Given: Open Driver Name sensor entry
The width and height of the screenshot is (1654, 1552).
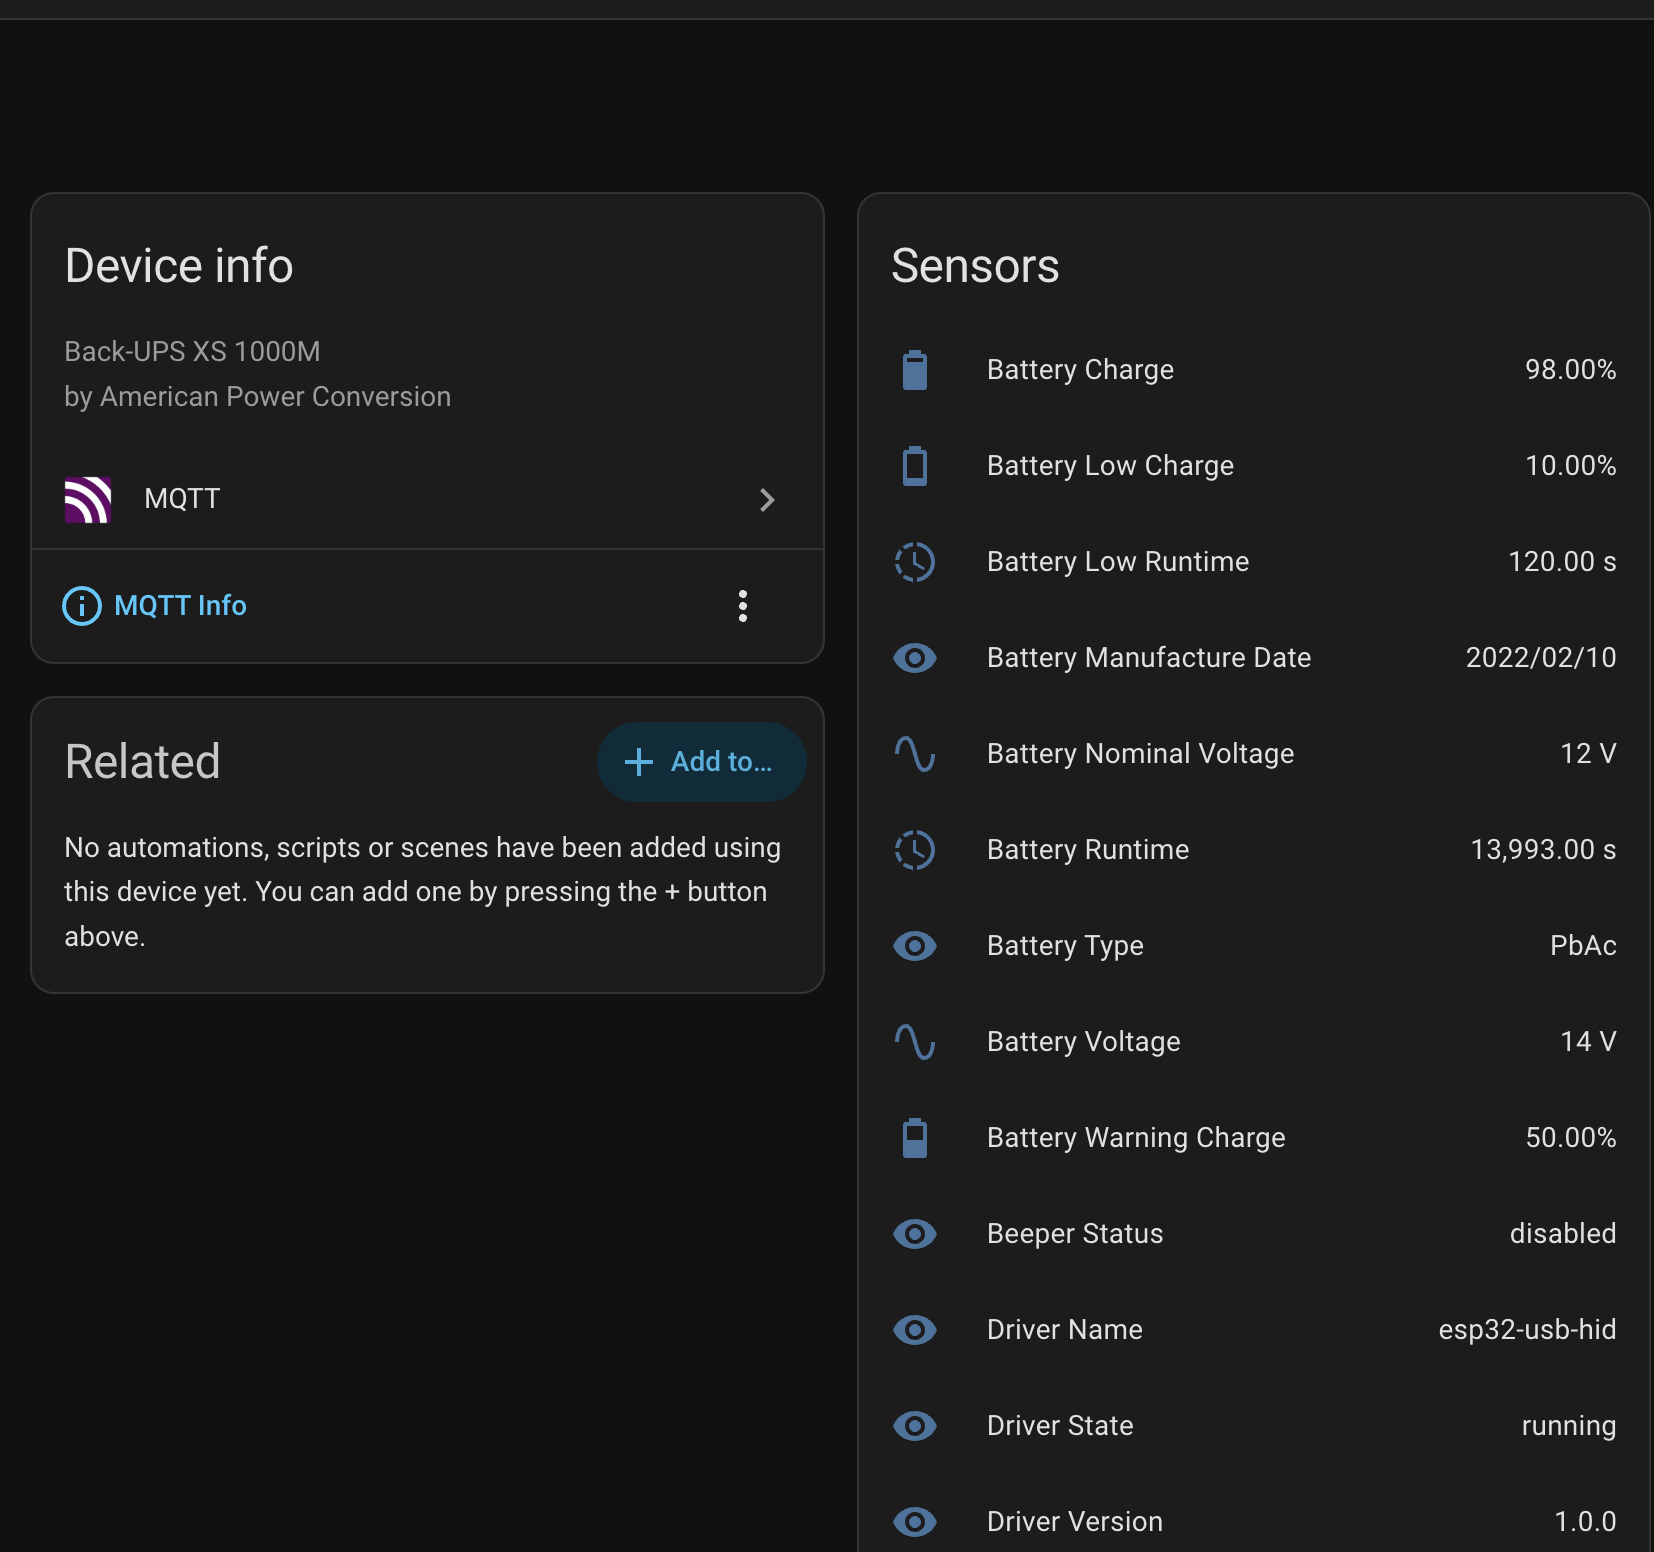Looking at the screenshot, I should click(1254, 1330).
